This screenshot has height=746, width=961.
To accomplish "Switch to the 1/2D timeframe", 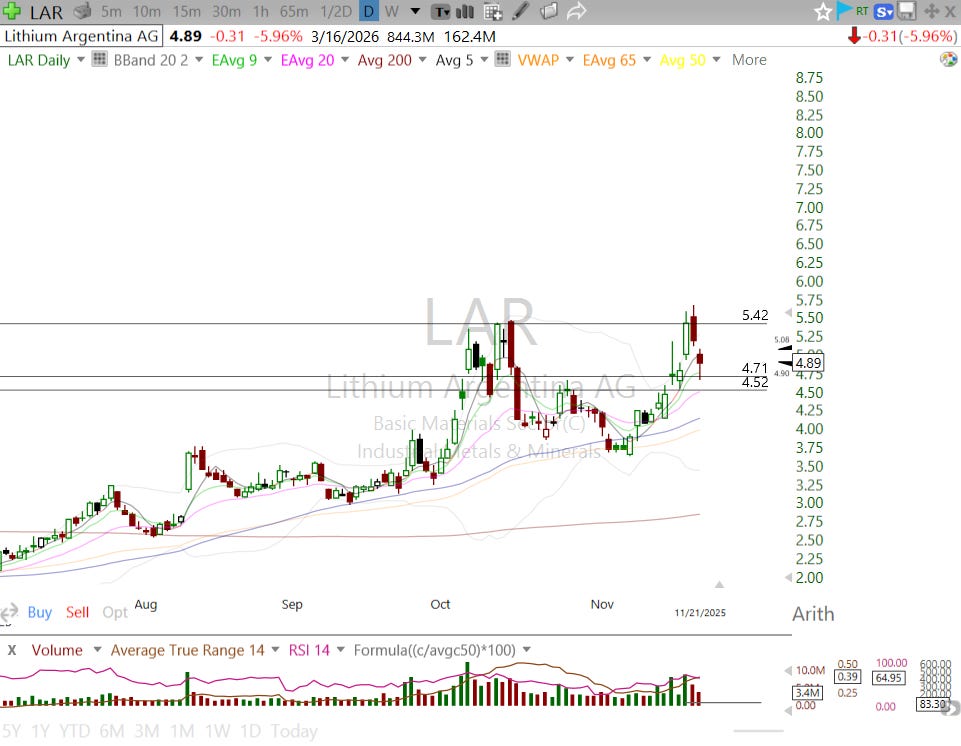I will (x=336, y=12).
